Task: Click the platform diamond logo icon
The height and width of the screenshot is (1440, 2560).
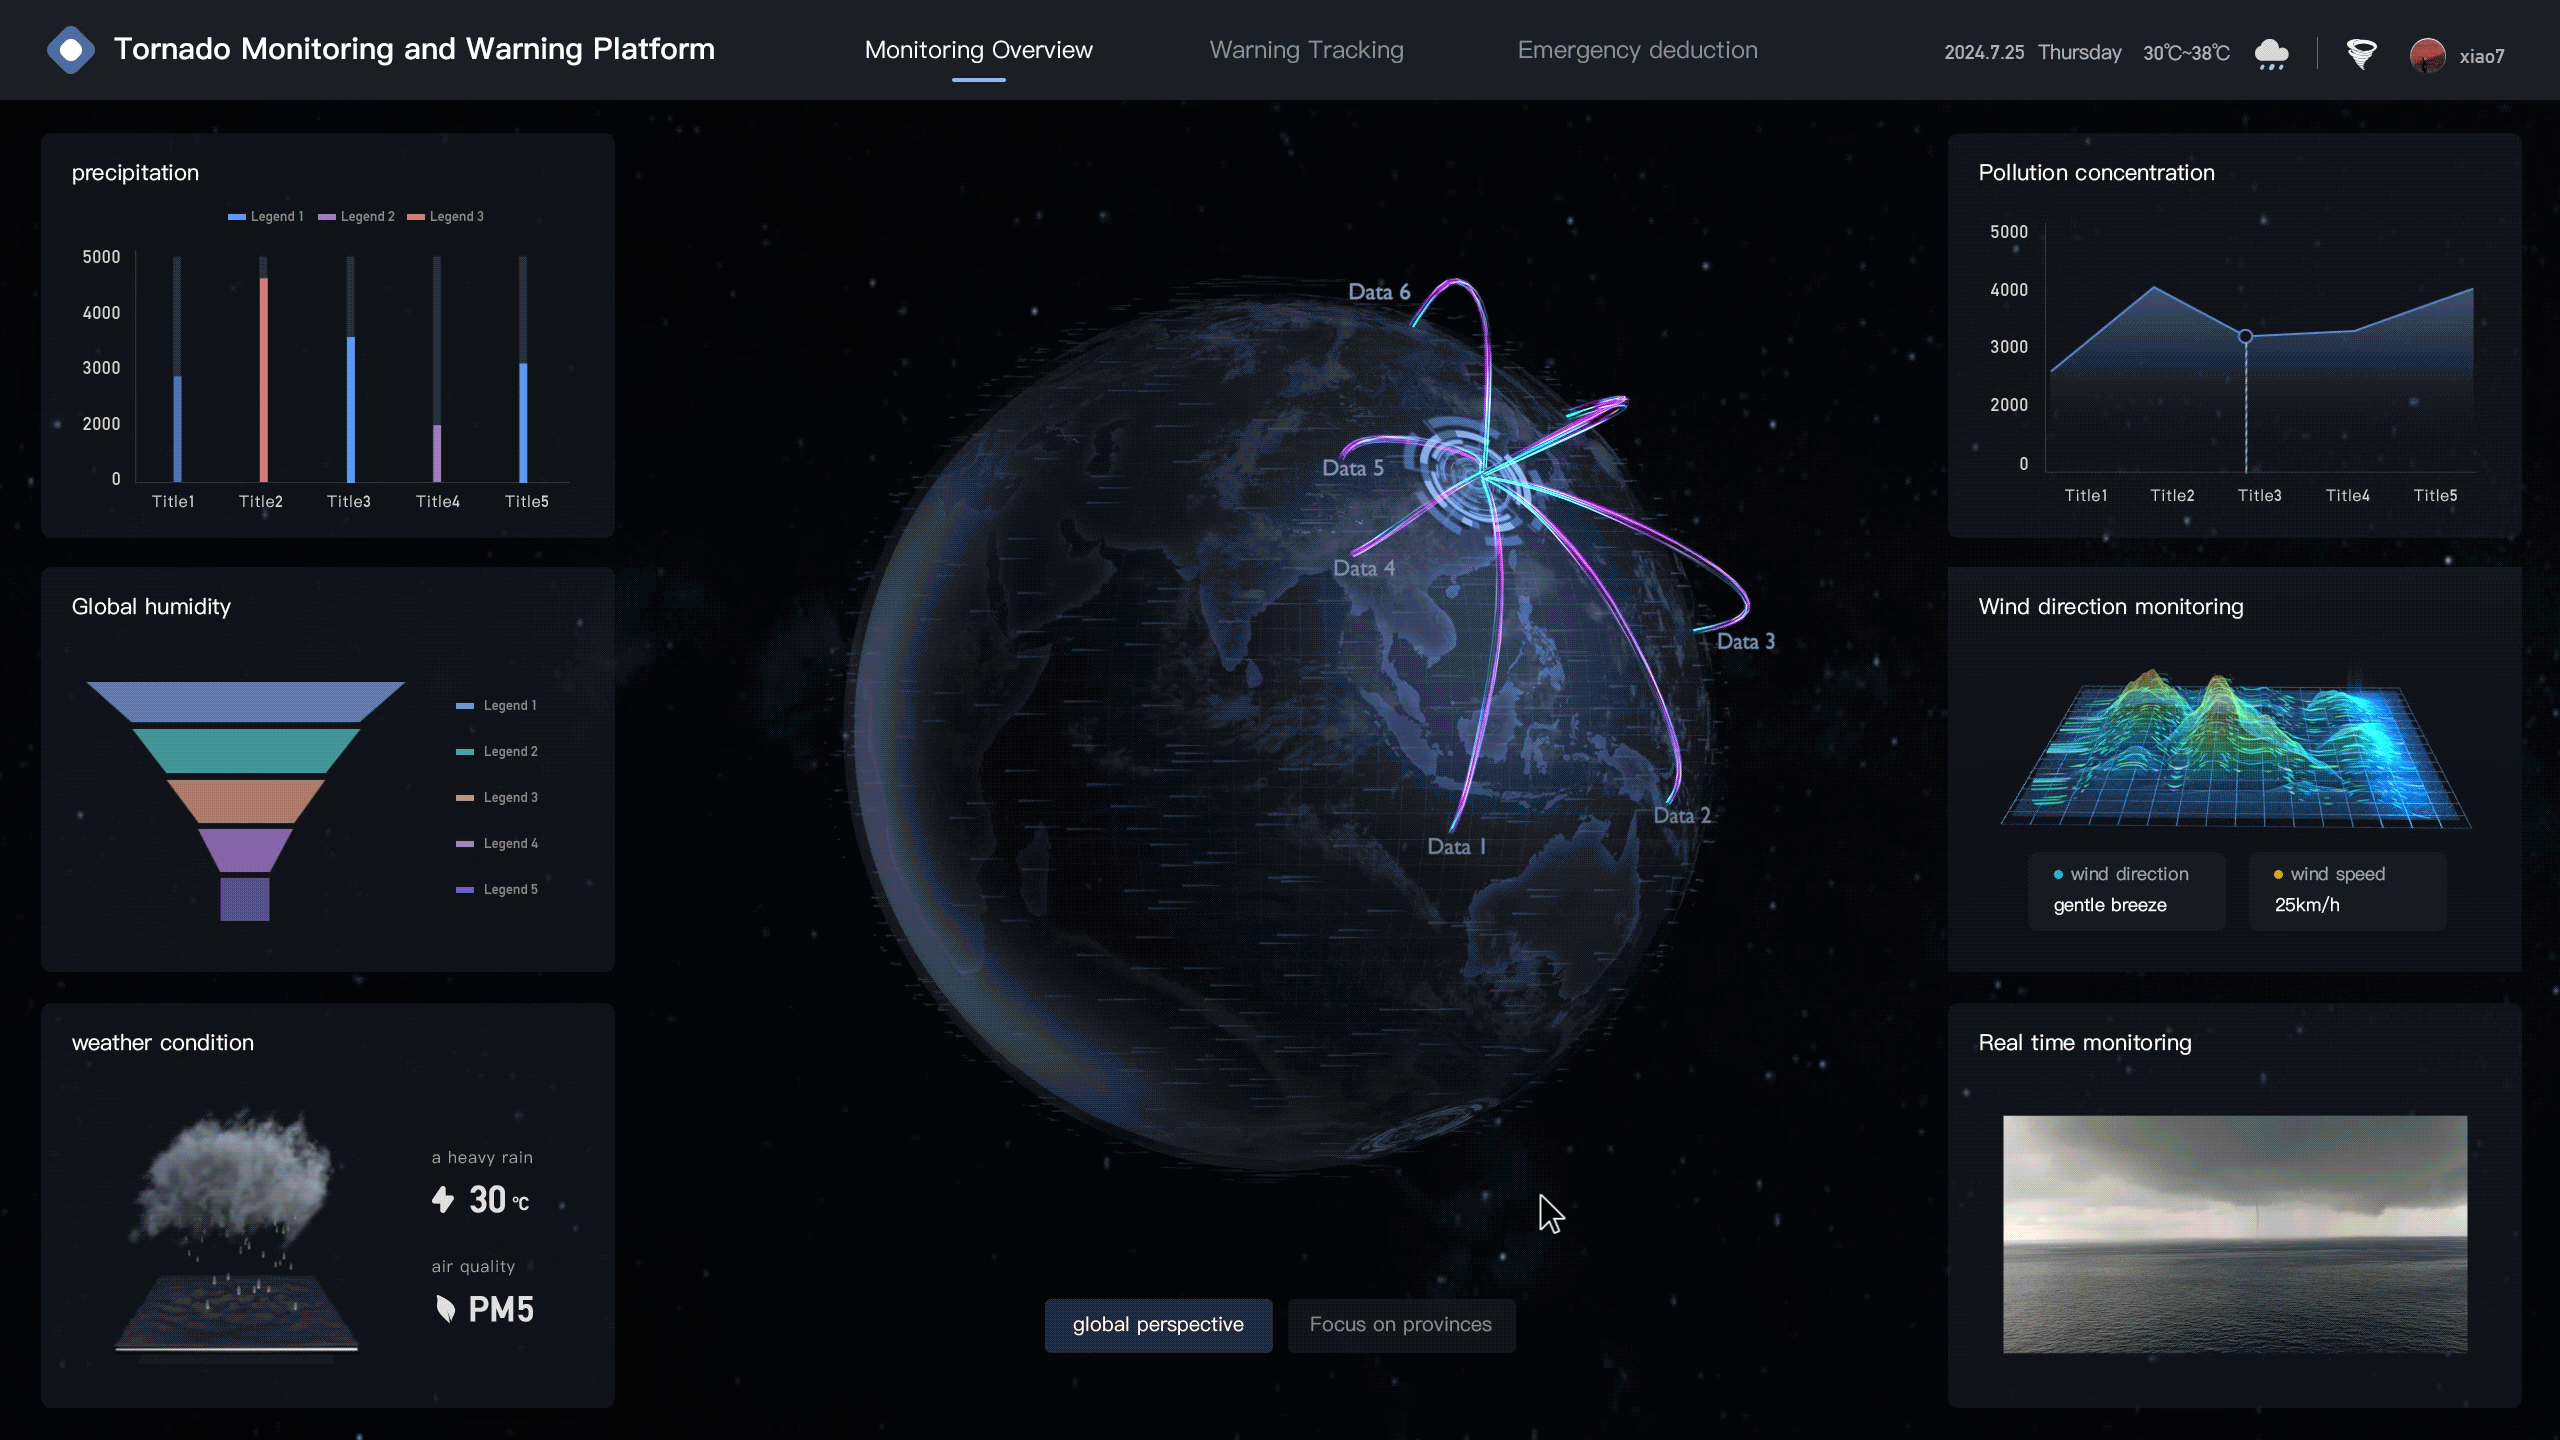Action: tap(71, 50)
